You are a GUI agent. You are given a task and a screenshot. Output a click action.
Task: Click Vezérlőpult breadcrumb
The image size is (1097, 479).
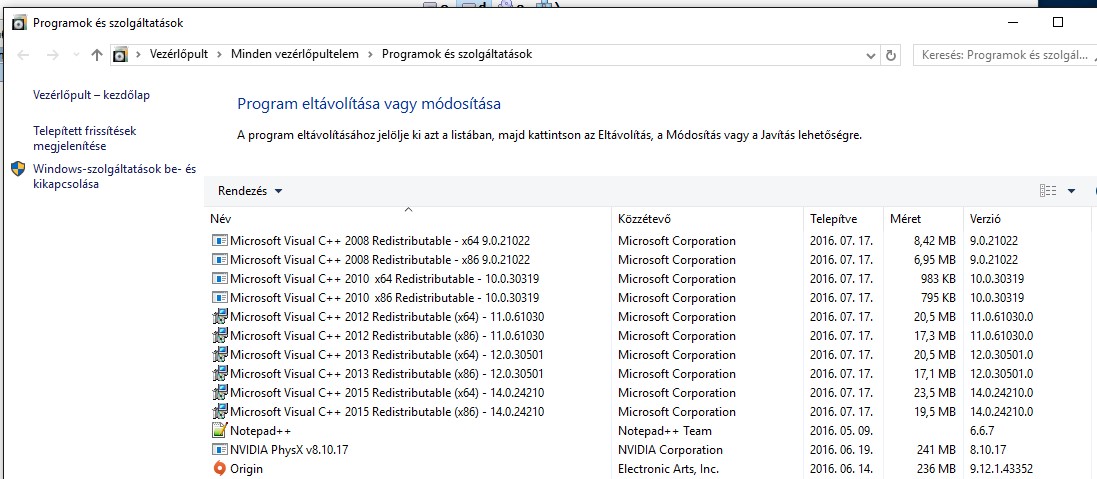[x=179, y=54]
